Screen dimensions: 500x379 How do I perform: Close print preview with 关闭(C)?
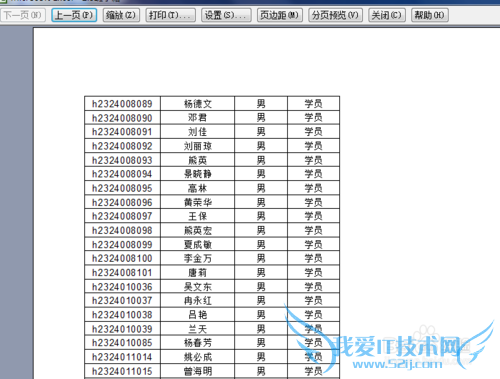coord(387,15)
